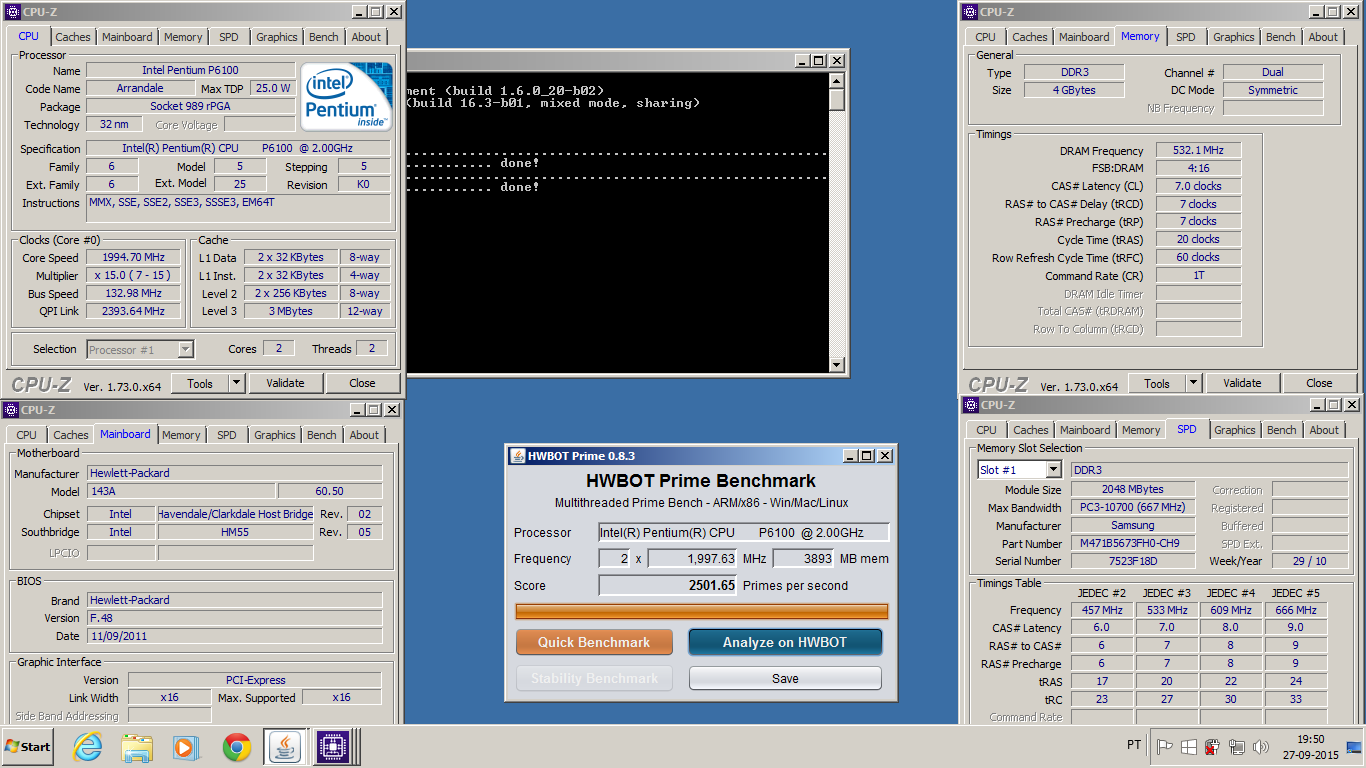Open Windows Explorer folder icon in taskbar
This screenshot has height=768, width=1366.
coord(136,747)
